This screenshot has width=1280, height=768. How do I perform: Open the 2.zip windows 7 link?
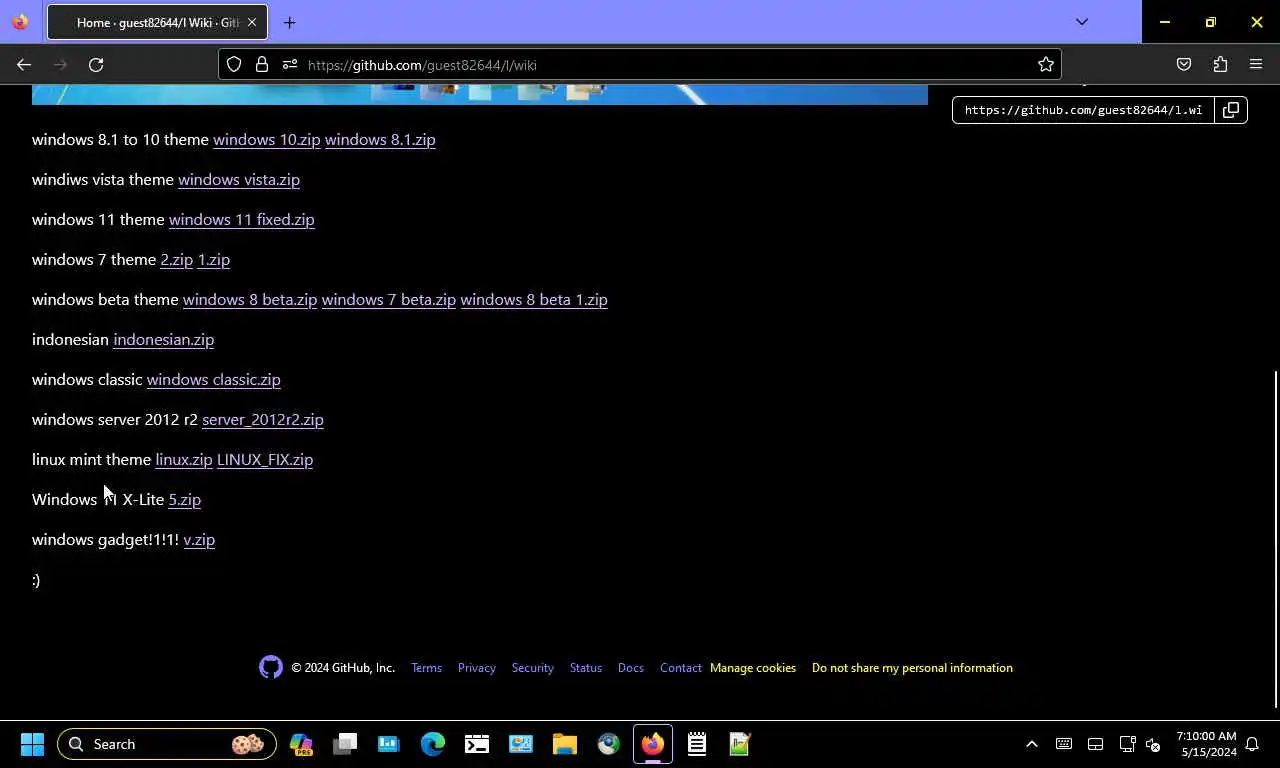point(176,259)
